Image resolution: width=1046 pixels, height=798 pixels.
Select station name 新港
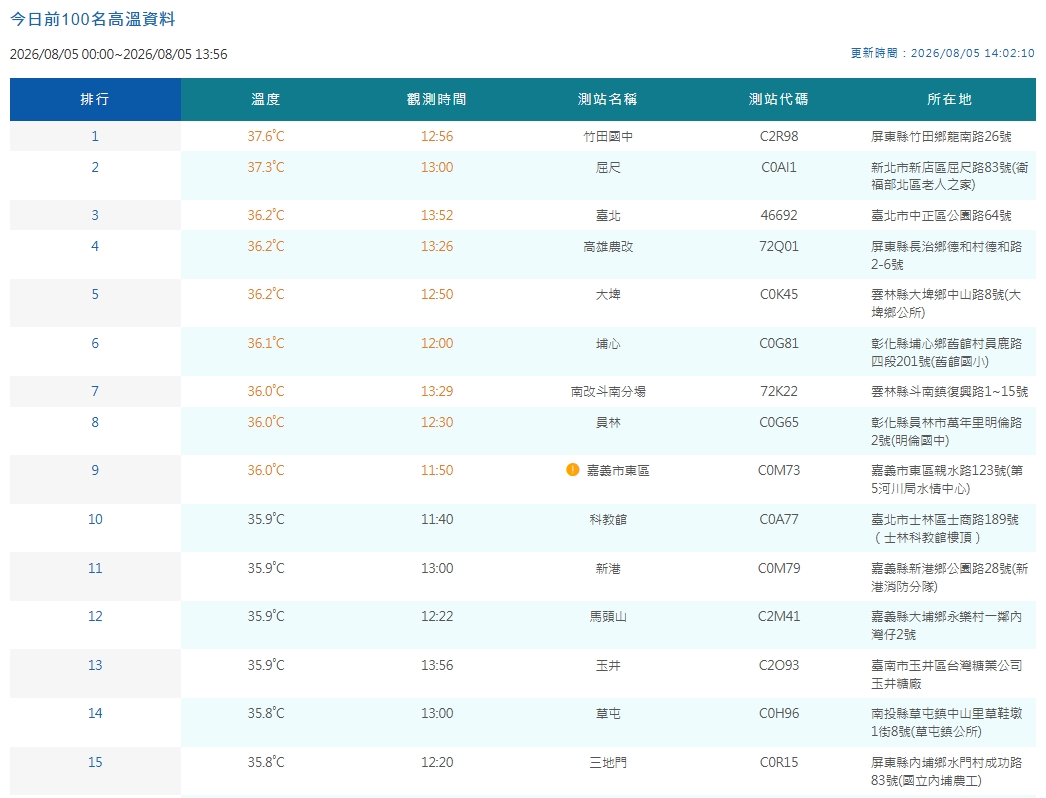608,568
